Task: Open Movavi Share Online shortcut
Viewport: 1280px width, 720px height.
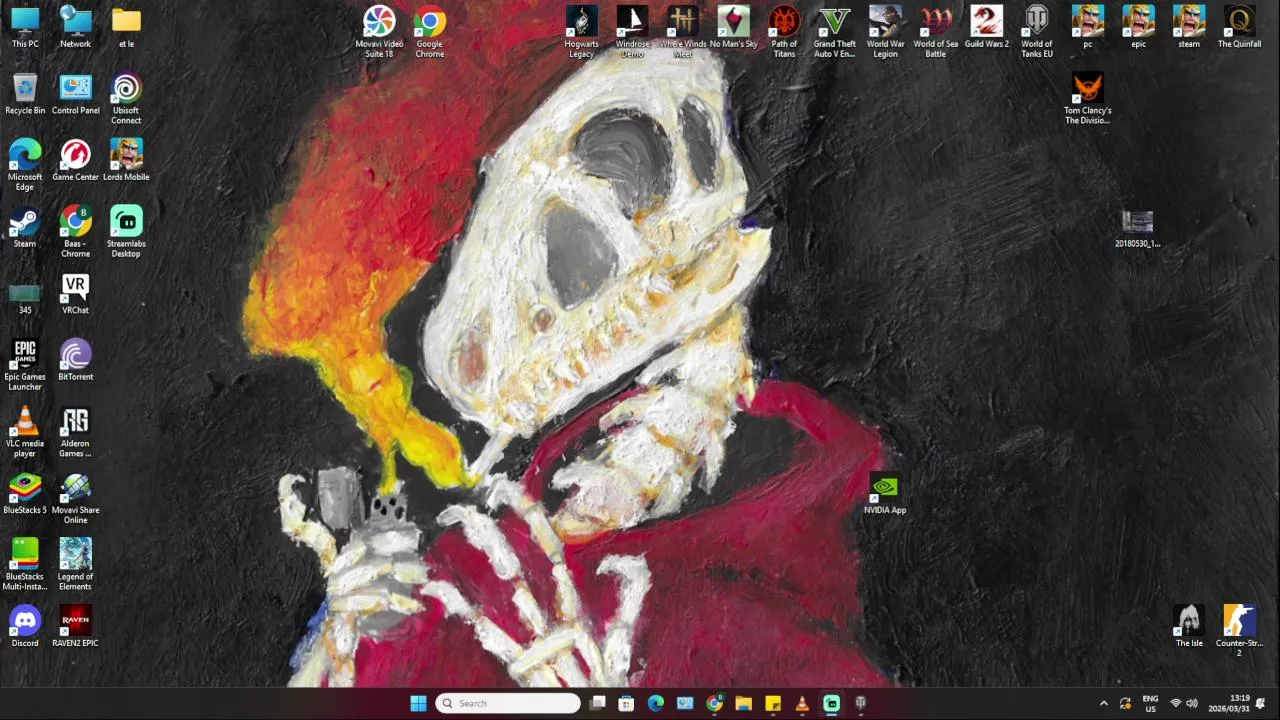Action: click(75, 498)
